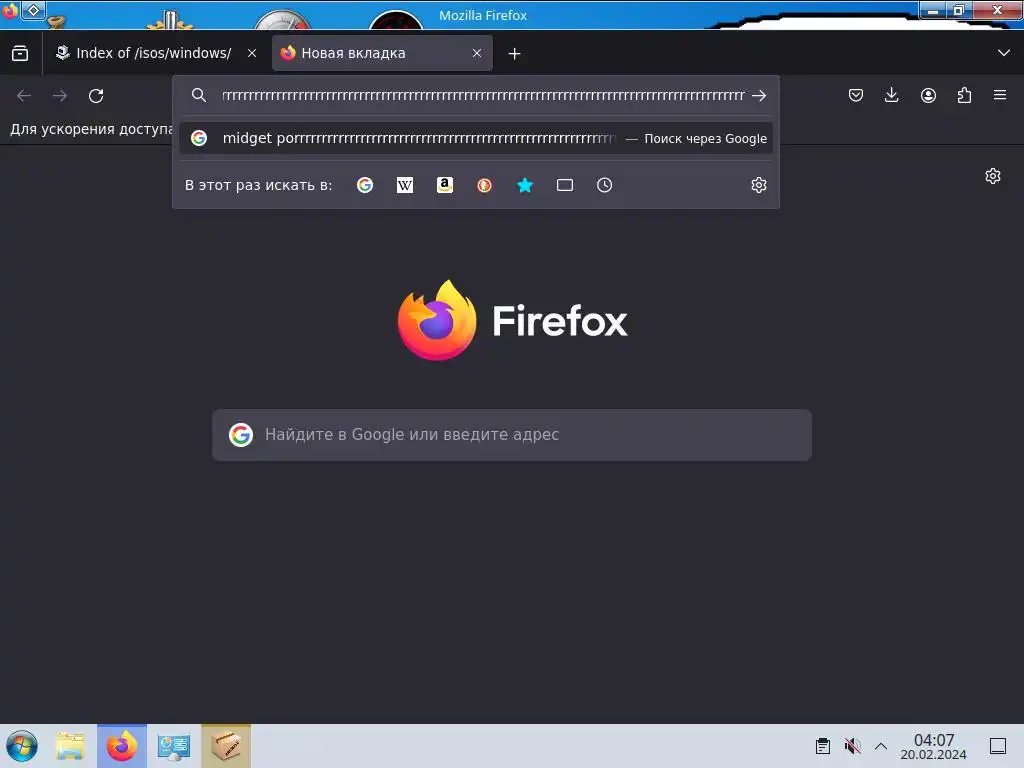Expand hidden system tray icons

point(881,746)
